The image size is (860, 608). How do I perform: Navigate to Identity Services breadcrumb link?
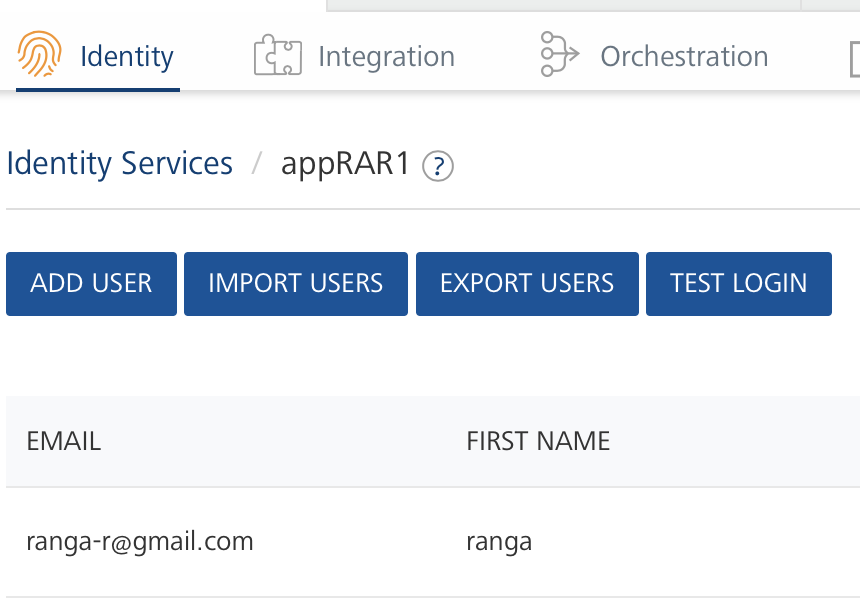(x=119, y=163)
